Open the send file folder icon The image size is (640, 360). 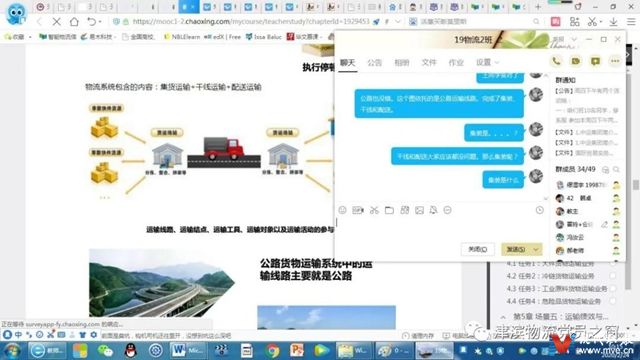tap(389, 210)
